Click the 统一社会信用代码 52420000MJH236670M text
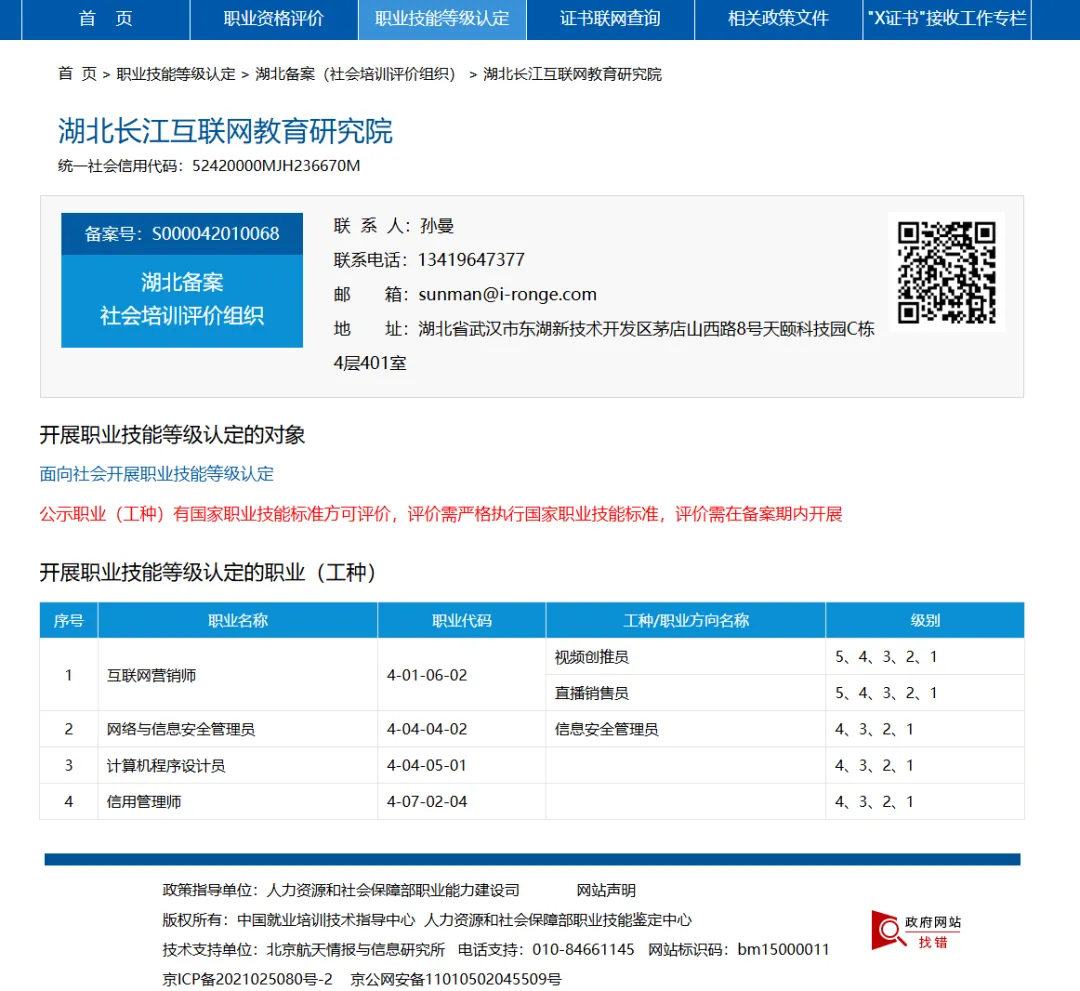Image resolution: width=1080 pixels, height=991 pixels. tap(209, 166)
